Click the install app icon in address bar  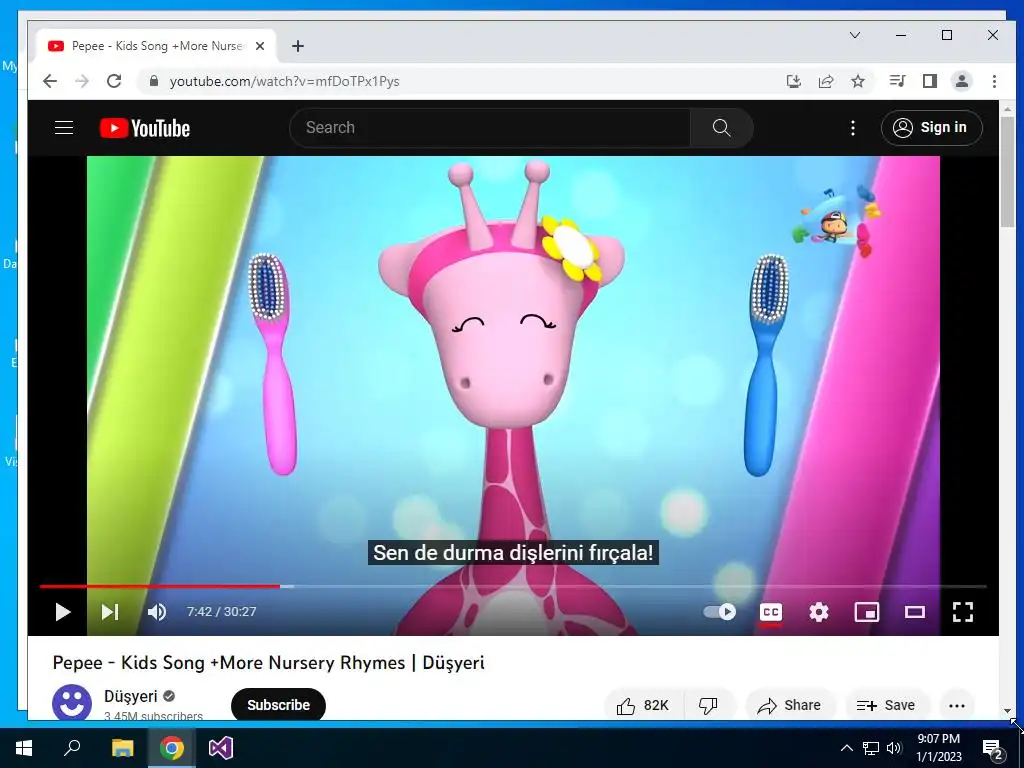click(x=793, y=81)
